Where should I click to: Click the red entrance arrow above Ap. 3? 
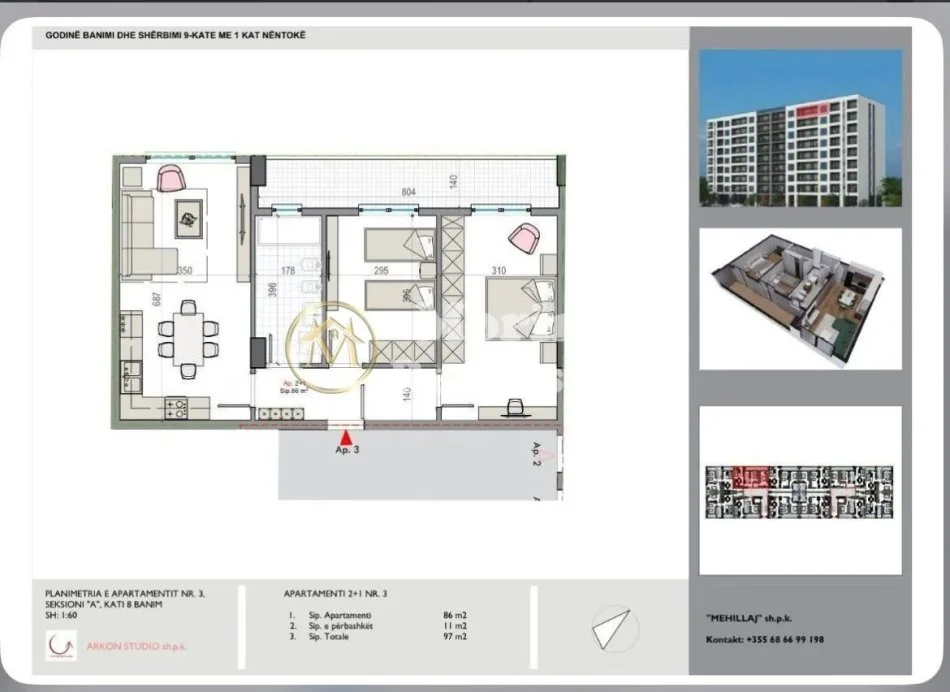(x=346, y=436)
